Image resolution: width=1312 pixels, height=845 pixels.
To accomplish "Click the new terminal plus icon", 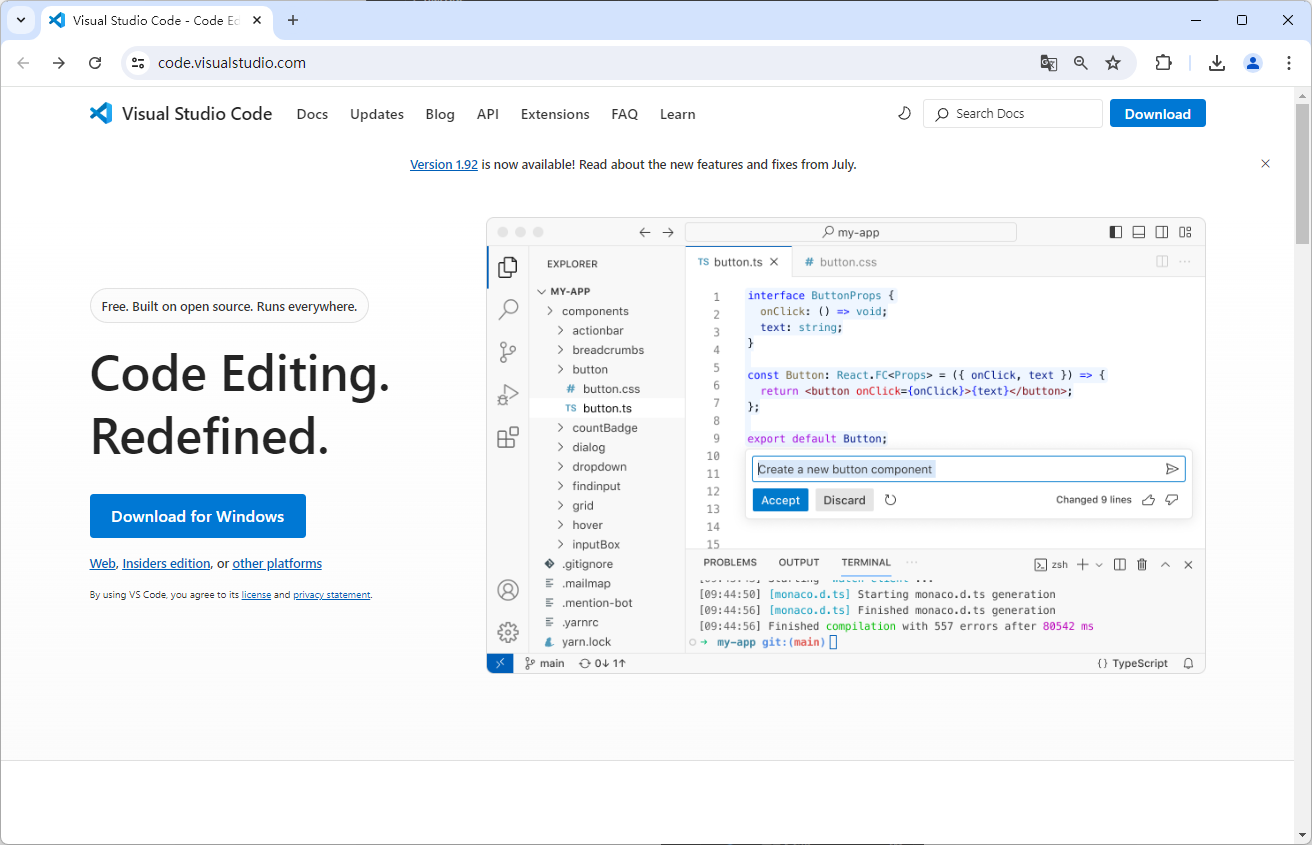I will (x=1082, y=565).
